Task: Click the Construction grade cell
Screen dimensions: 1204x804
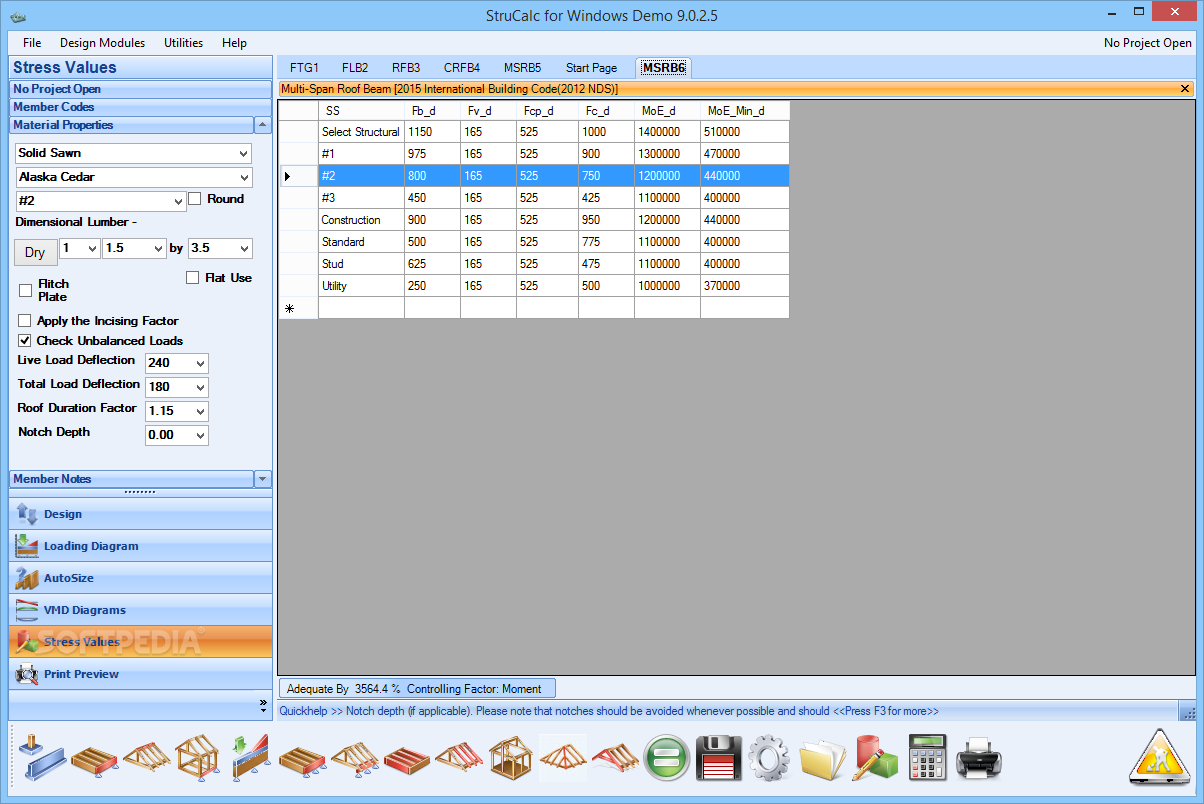Action: click(x=361, y=220)
